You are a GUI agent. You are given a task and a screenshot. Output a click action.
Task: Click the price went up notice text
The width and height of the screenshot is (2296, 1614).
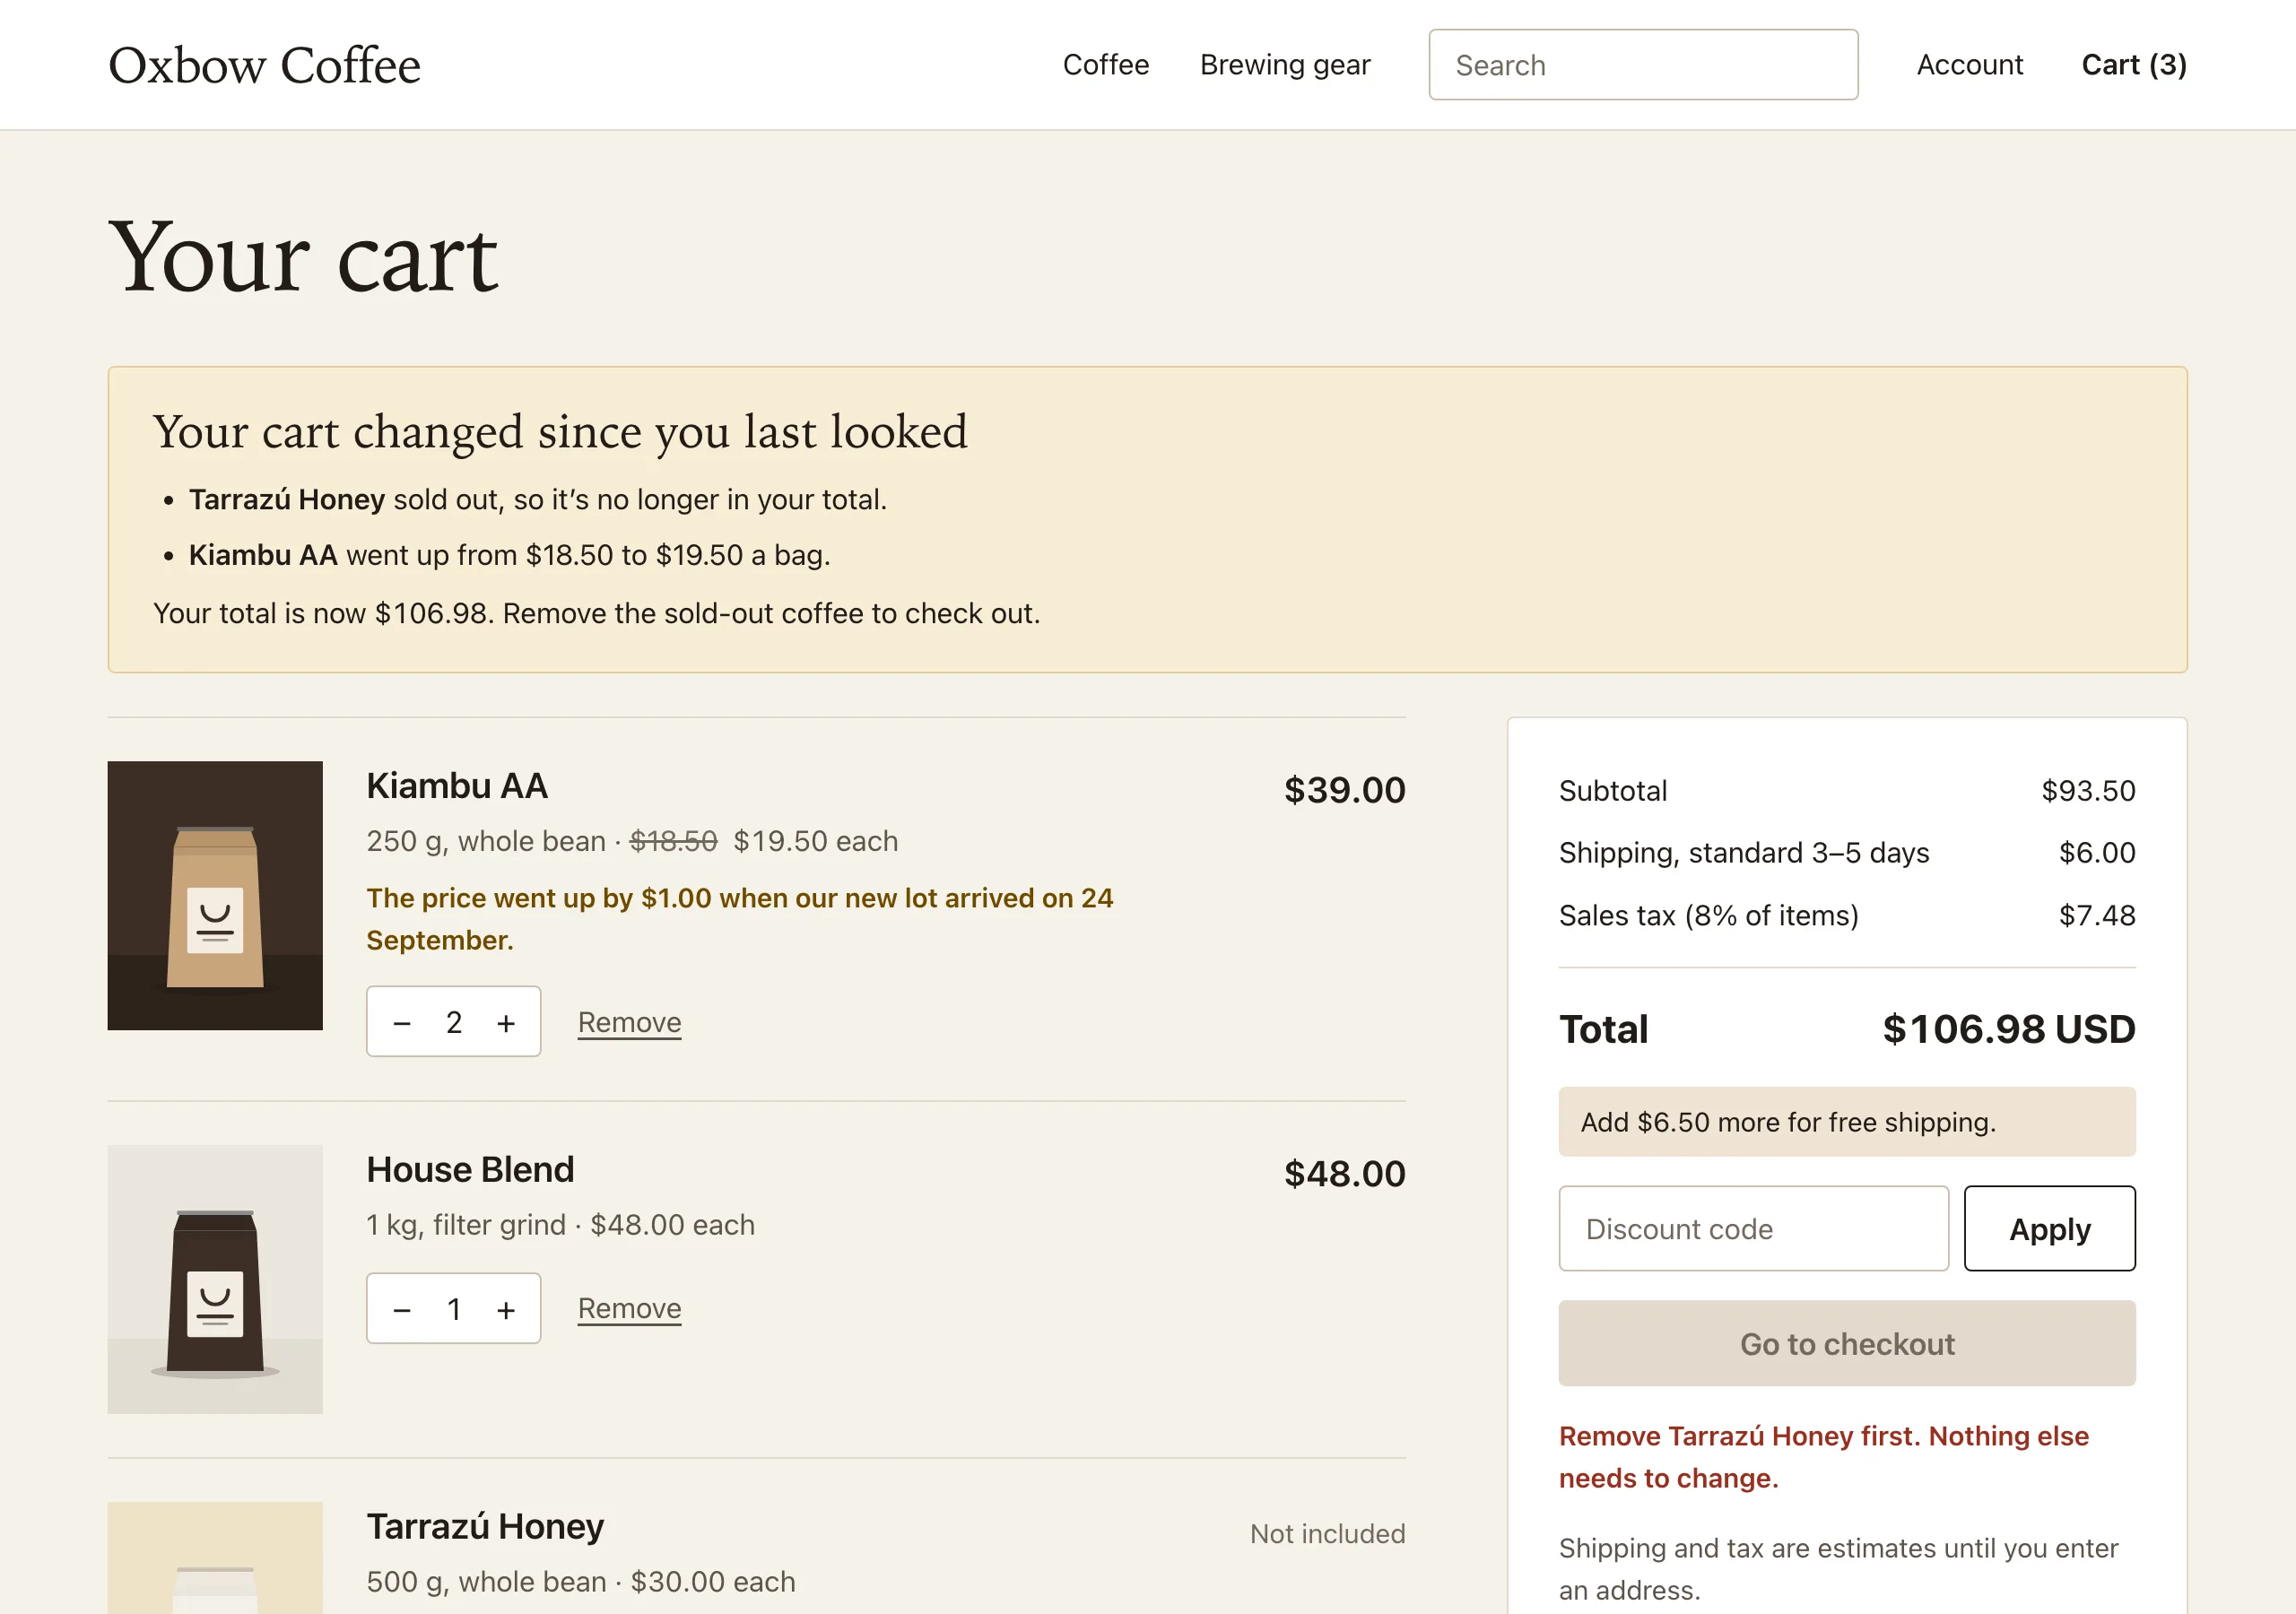point(739,919)
